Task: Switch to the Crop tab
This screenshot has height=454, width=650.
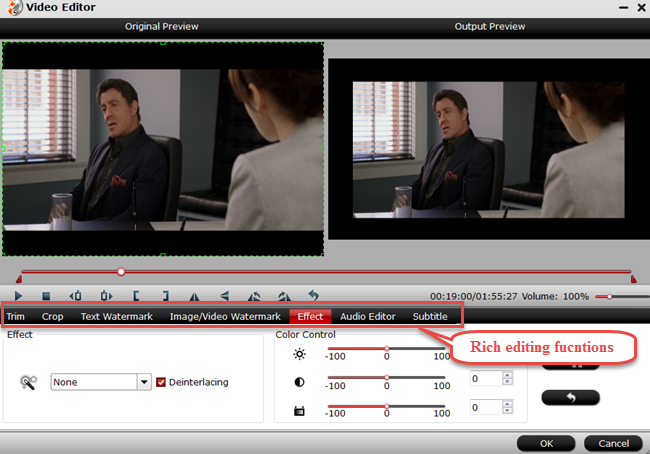Action: 53,316
